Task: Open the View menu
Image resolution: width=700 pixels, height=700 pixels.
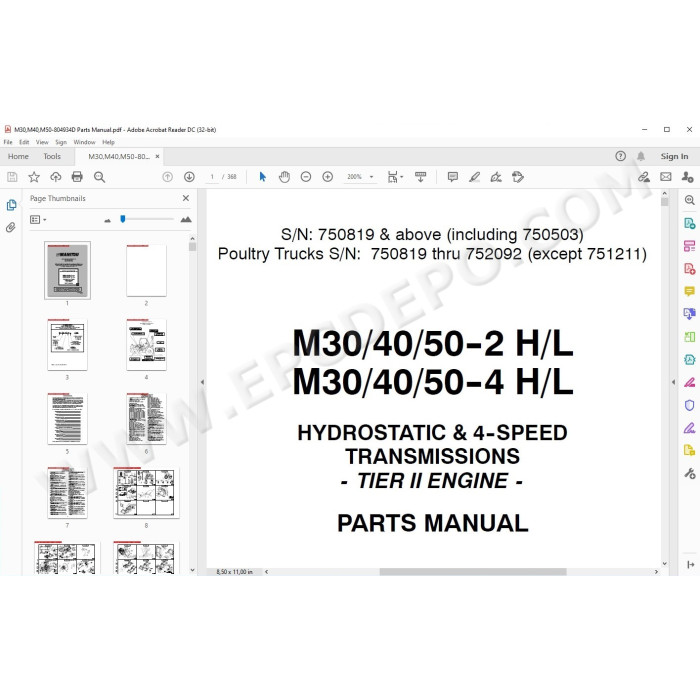Action: 42,142
